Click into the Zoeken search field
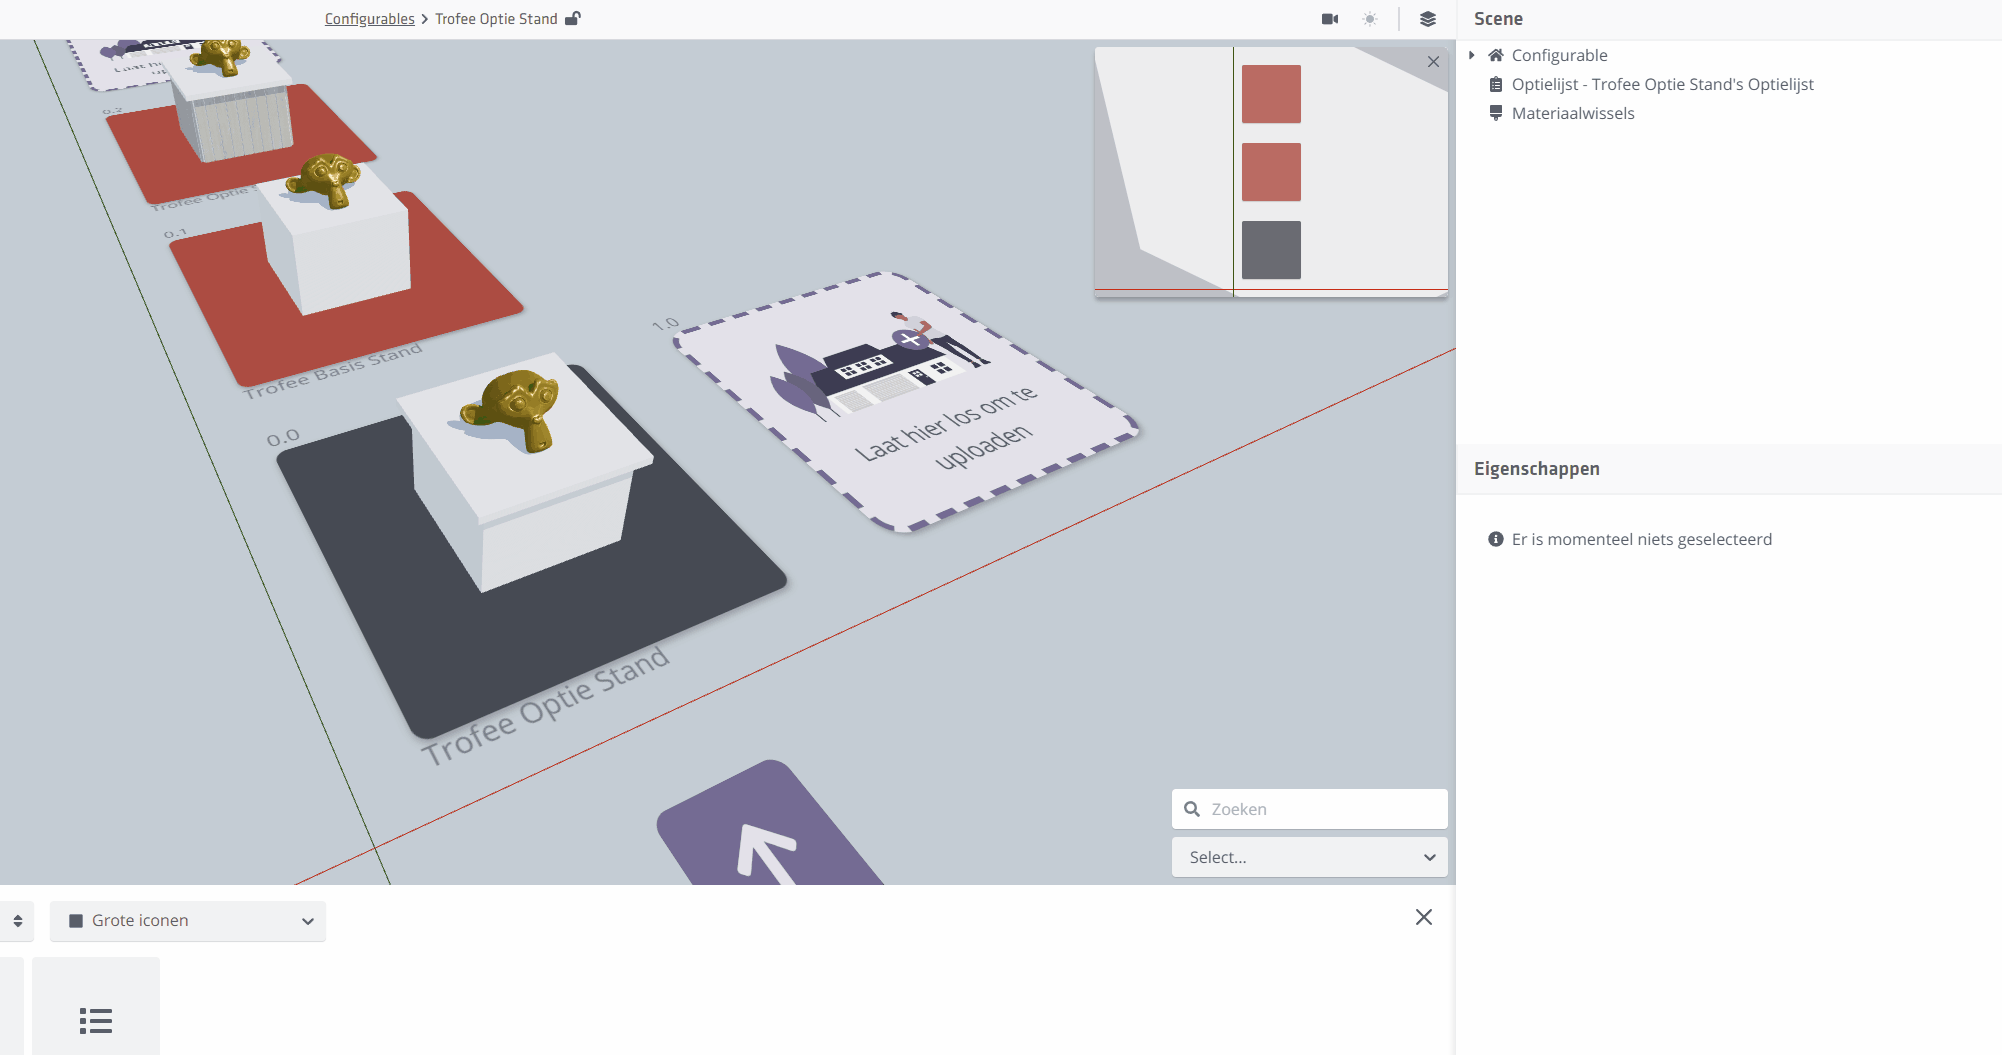Screen dimensions: 2002x1055 [1320, 809]
